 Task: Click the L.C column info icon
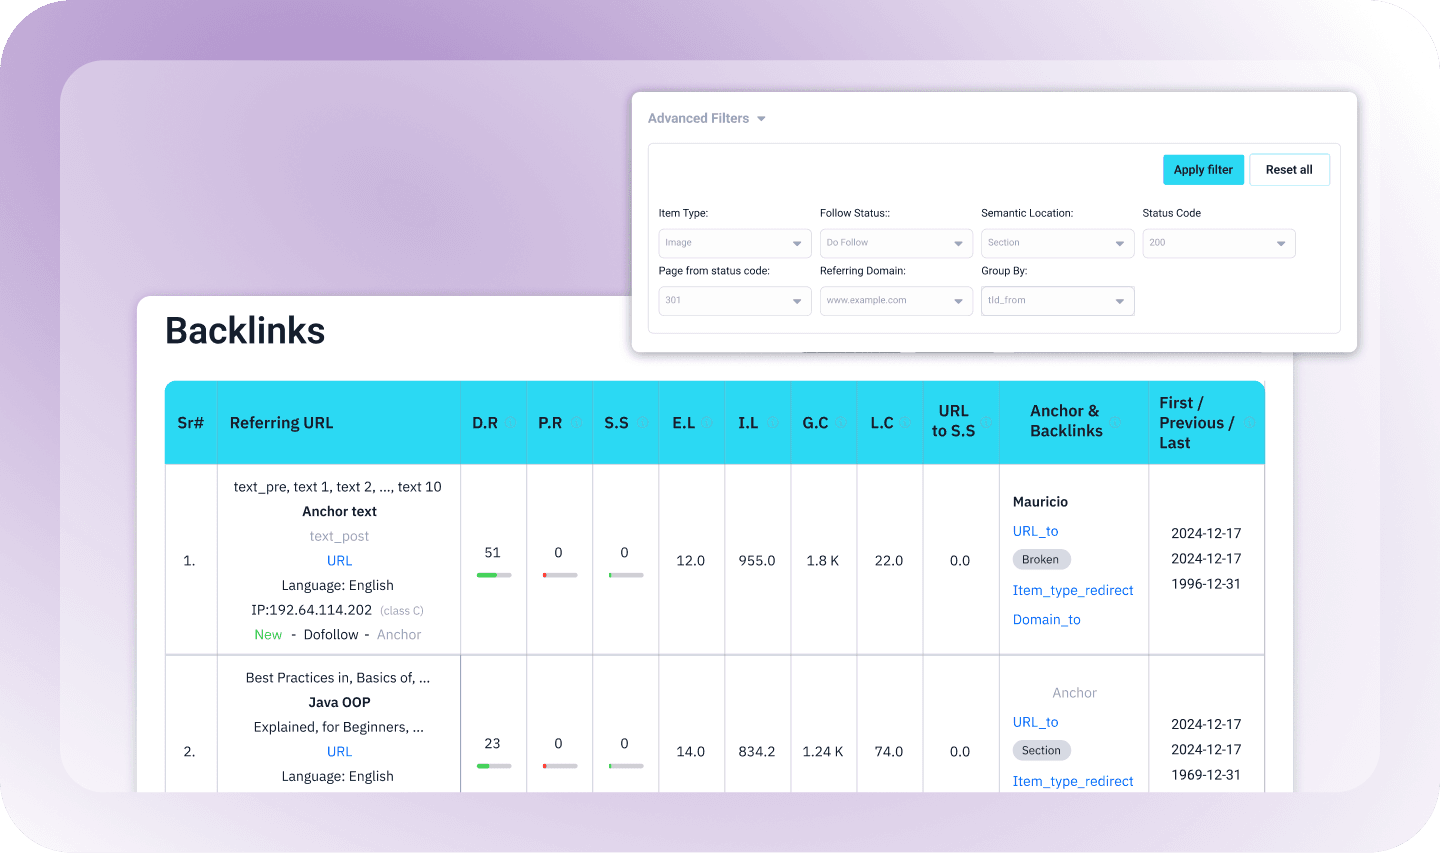click(906, 423)
